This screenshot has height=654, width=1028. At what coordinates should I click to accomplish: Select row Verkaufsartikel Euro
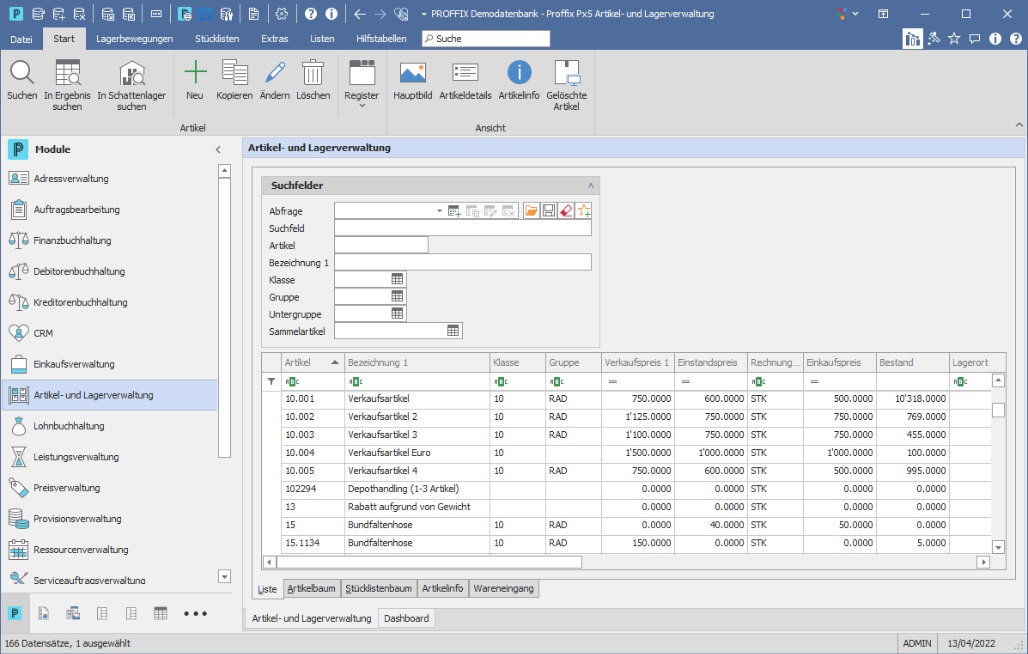[626, 453]
